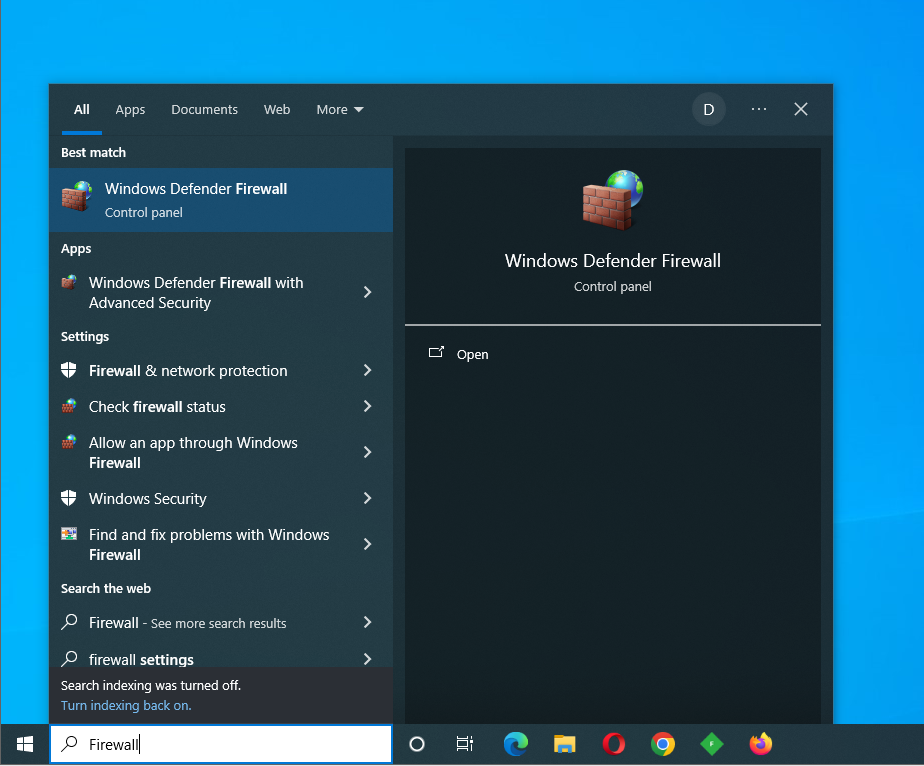Expand chevron for Find and fix problems
Screen dimensions: 924x766
[368, 544]
